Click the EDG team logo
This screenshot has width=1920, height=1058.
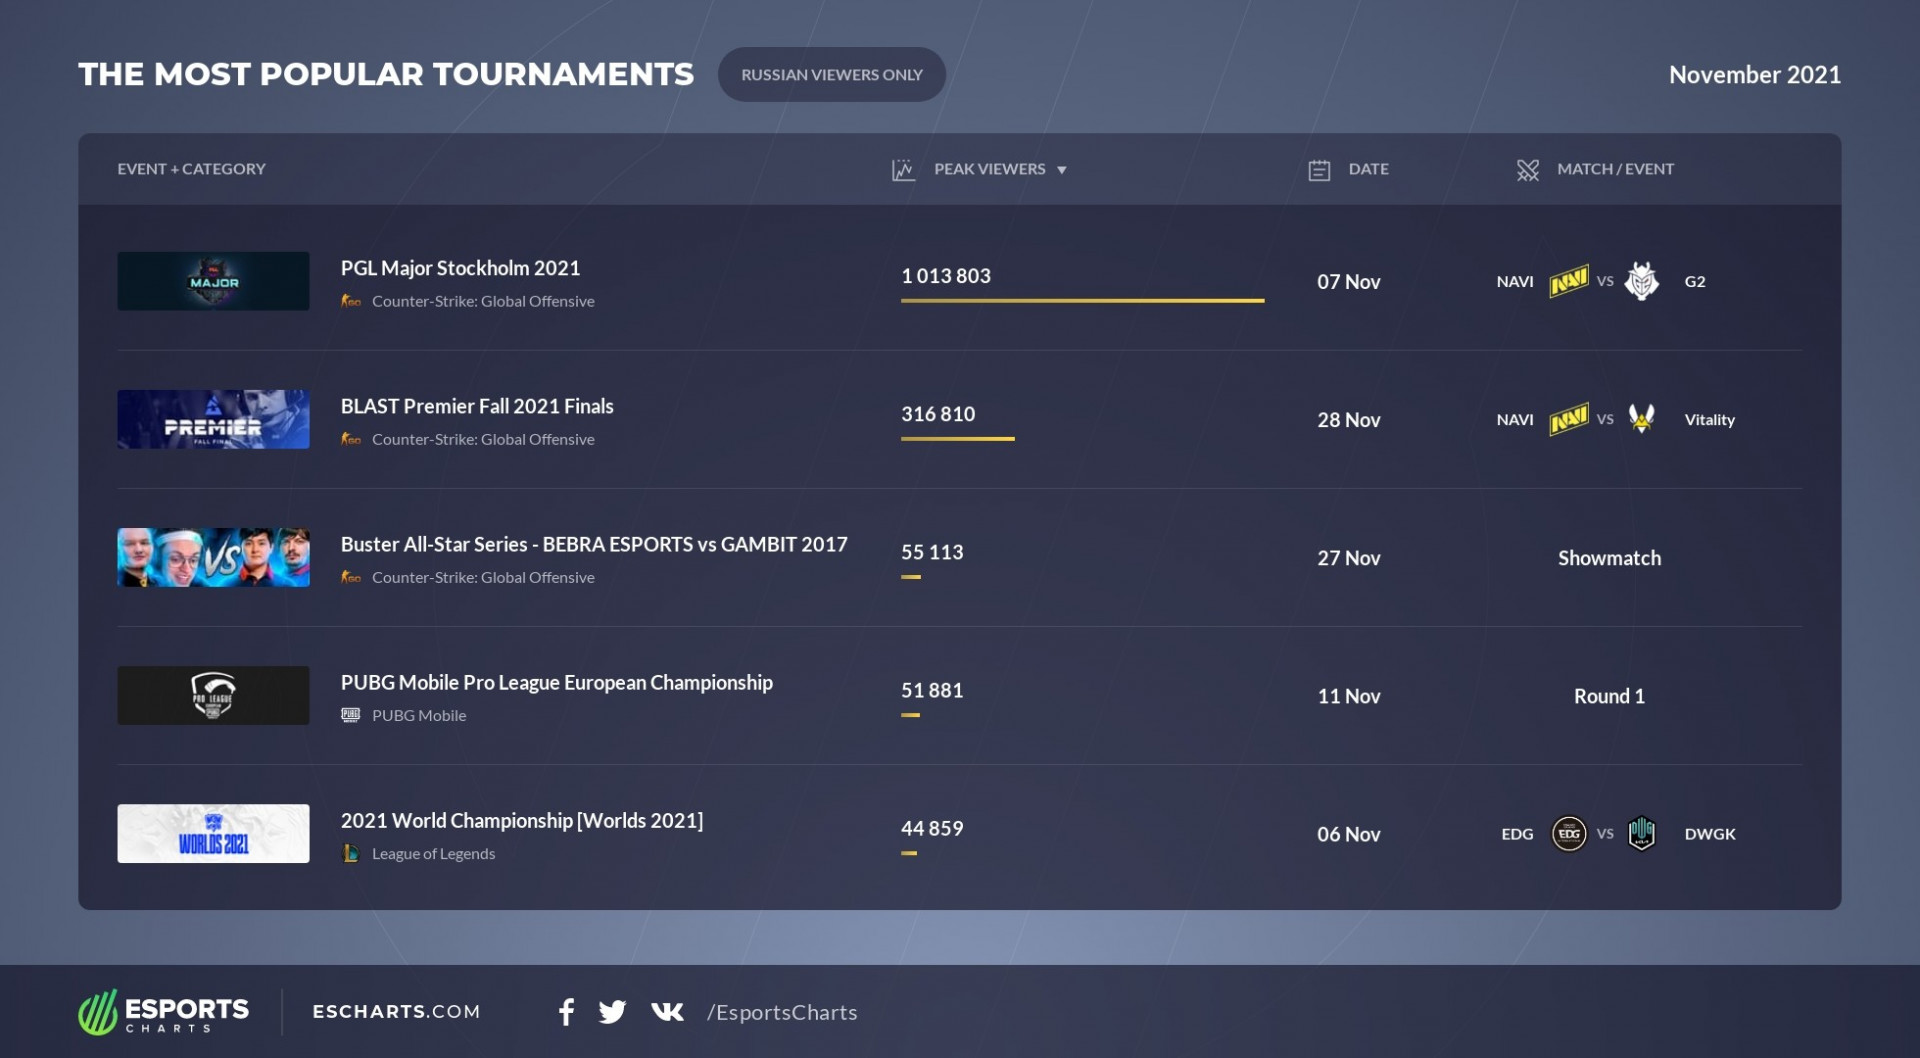point(1570,834)
